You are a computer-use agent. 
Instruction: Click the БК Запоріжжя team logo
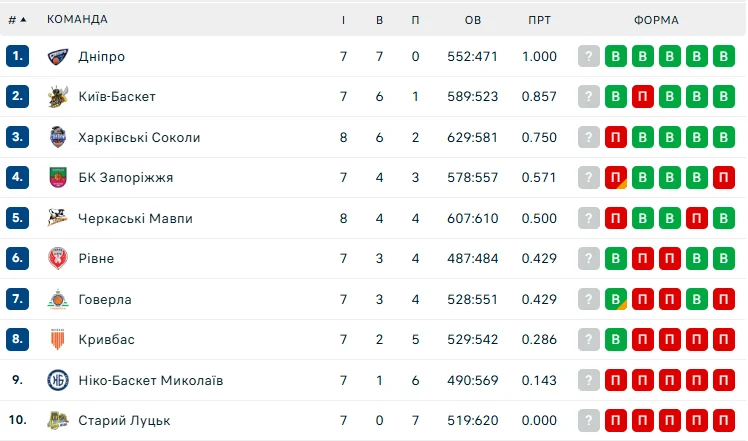pyautogui.click(x=57, y=178)
